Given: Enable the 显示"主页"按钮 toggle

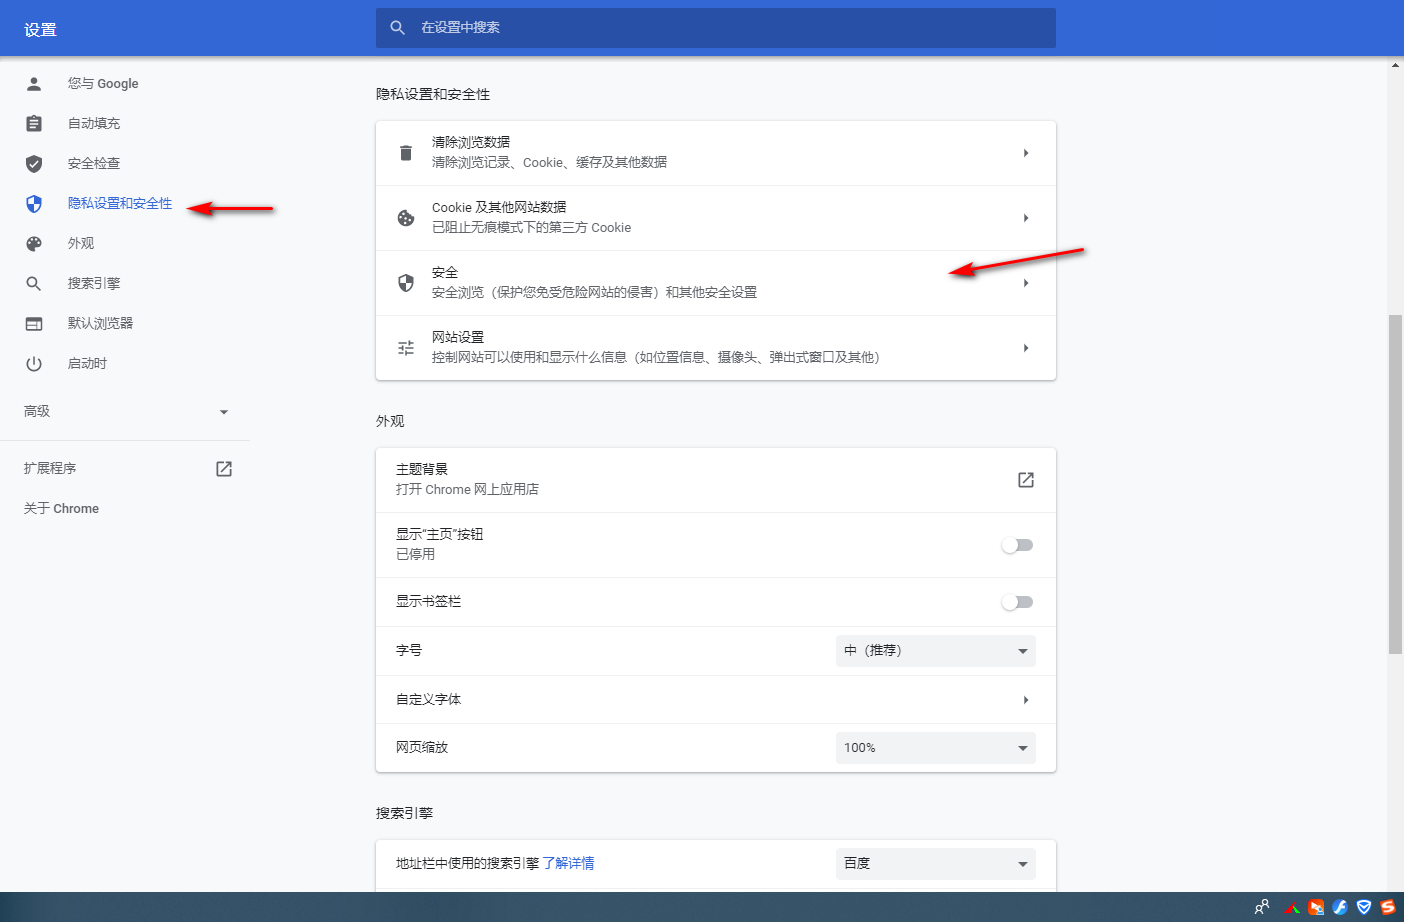Looking at the screenshot, I should click(x=1017, y=544).
